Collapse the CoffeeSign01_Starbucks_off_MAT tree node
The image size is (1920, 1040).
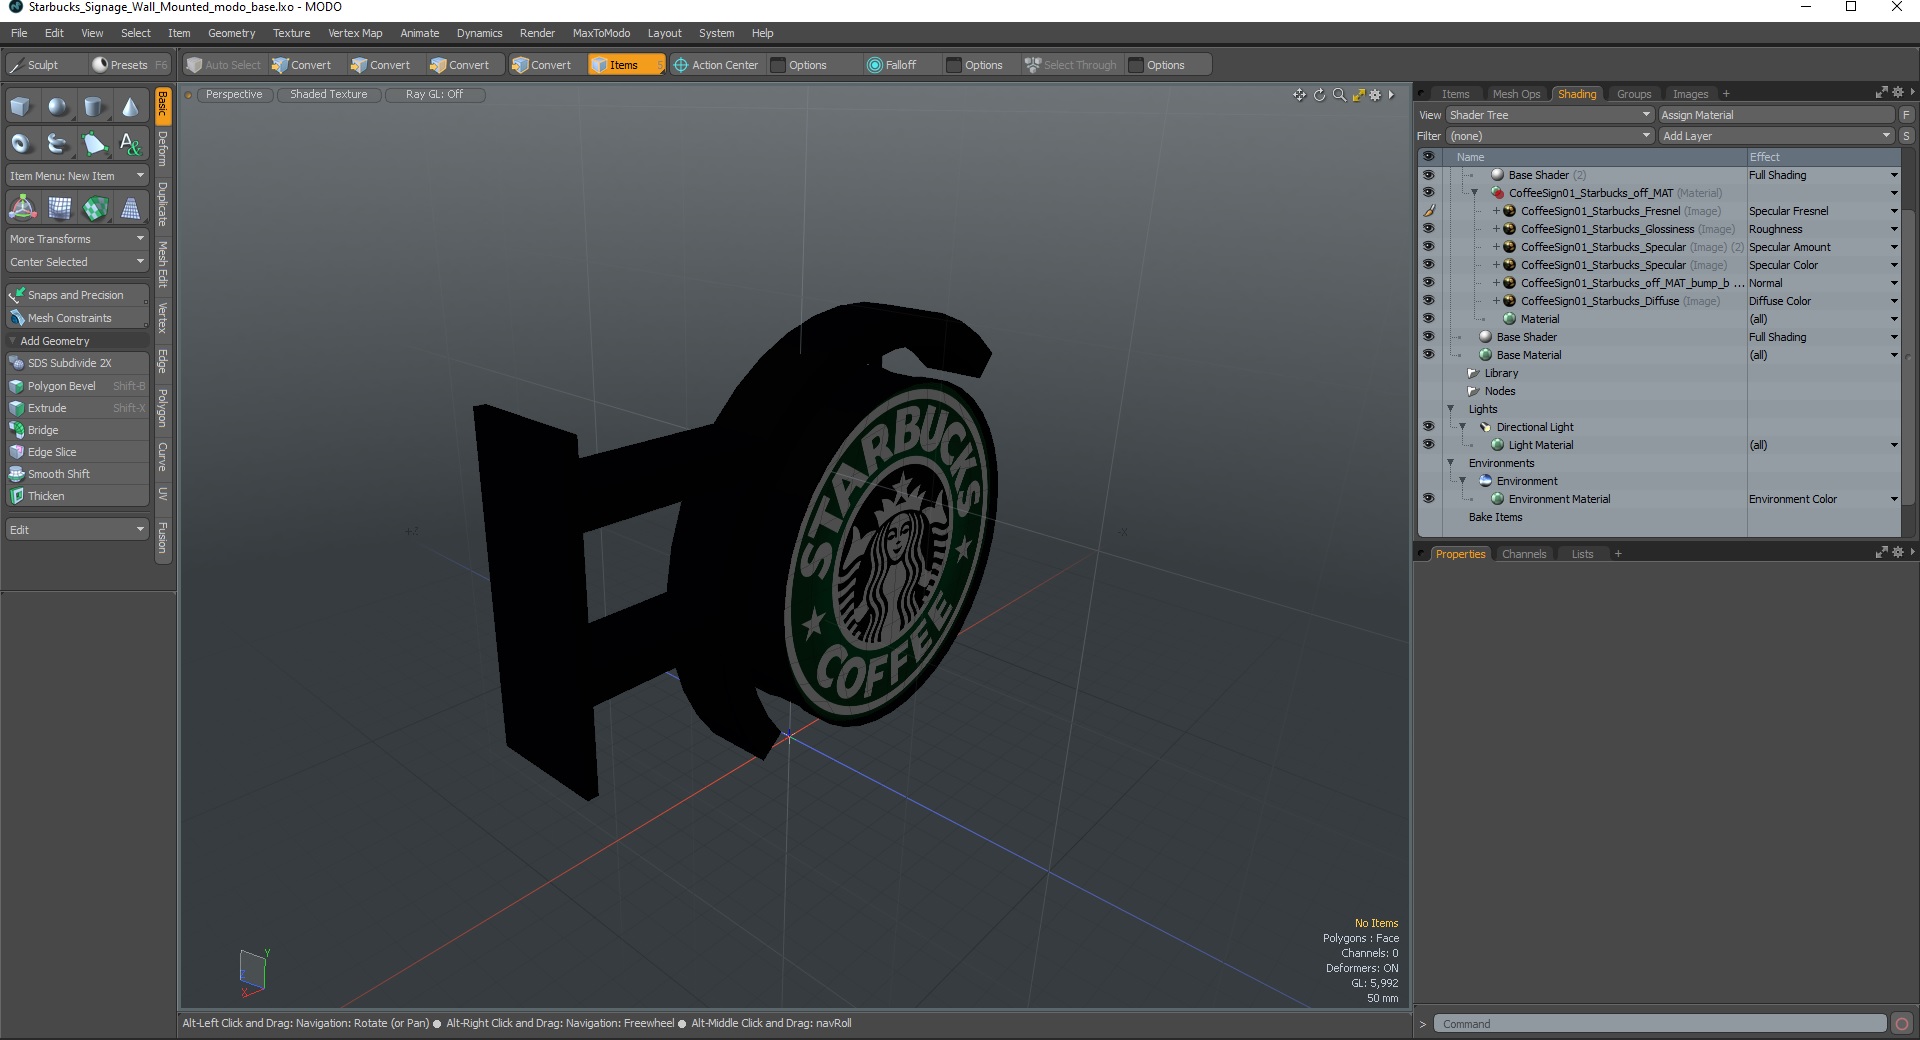1474,193
